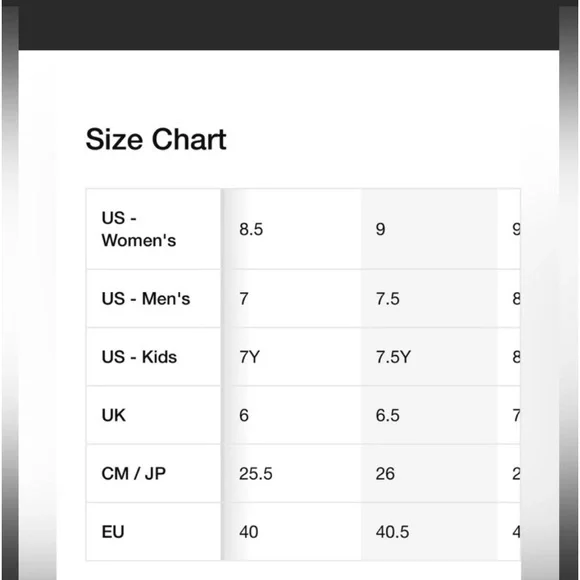
Task: Click the 8.5 Women's size cell
Action: [x=291, y=229]
